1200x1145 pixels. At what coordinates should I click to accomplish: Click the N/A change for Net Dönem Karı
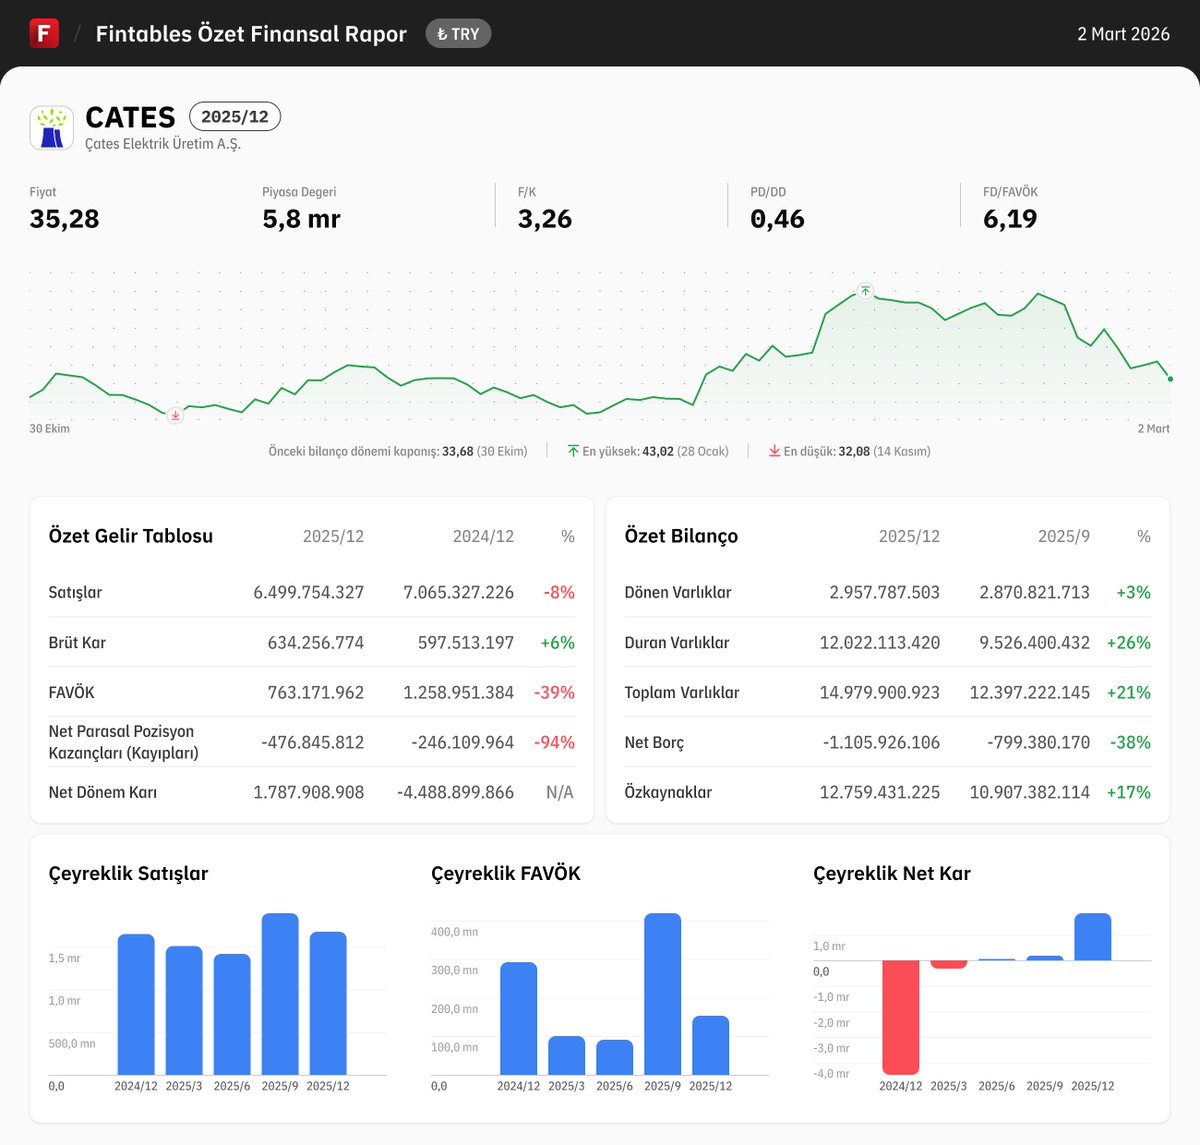[560, 792]
